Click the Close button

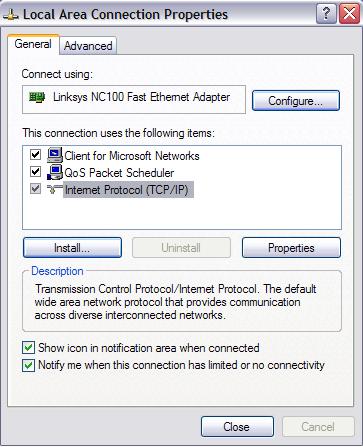pos(237,426)
